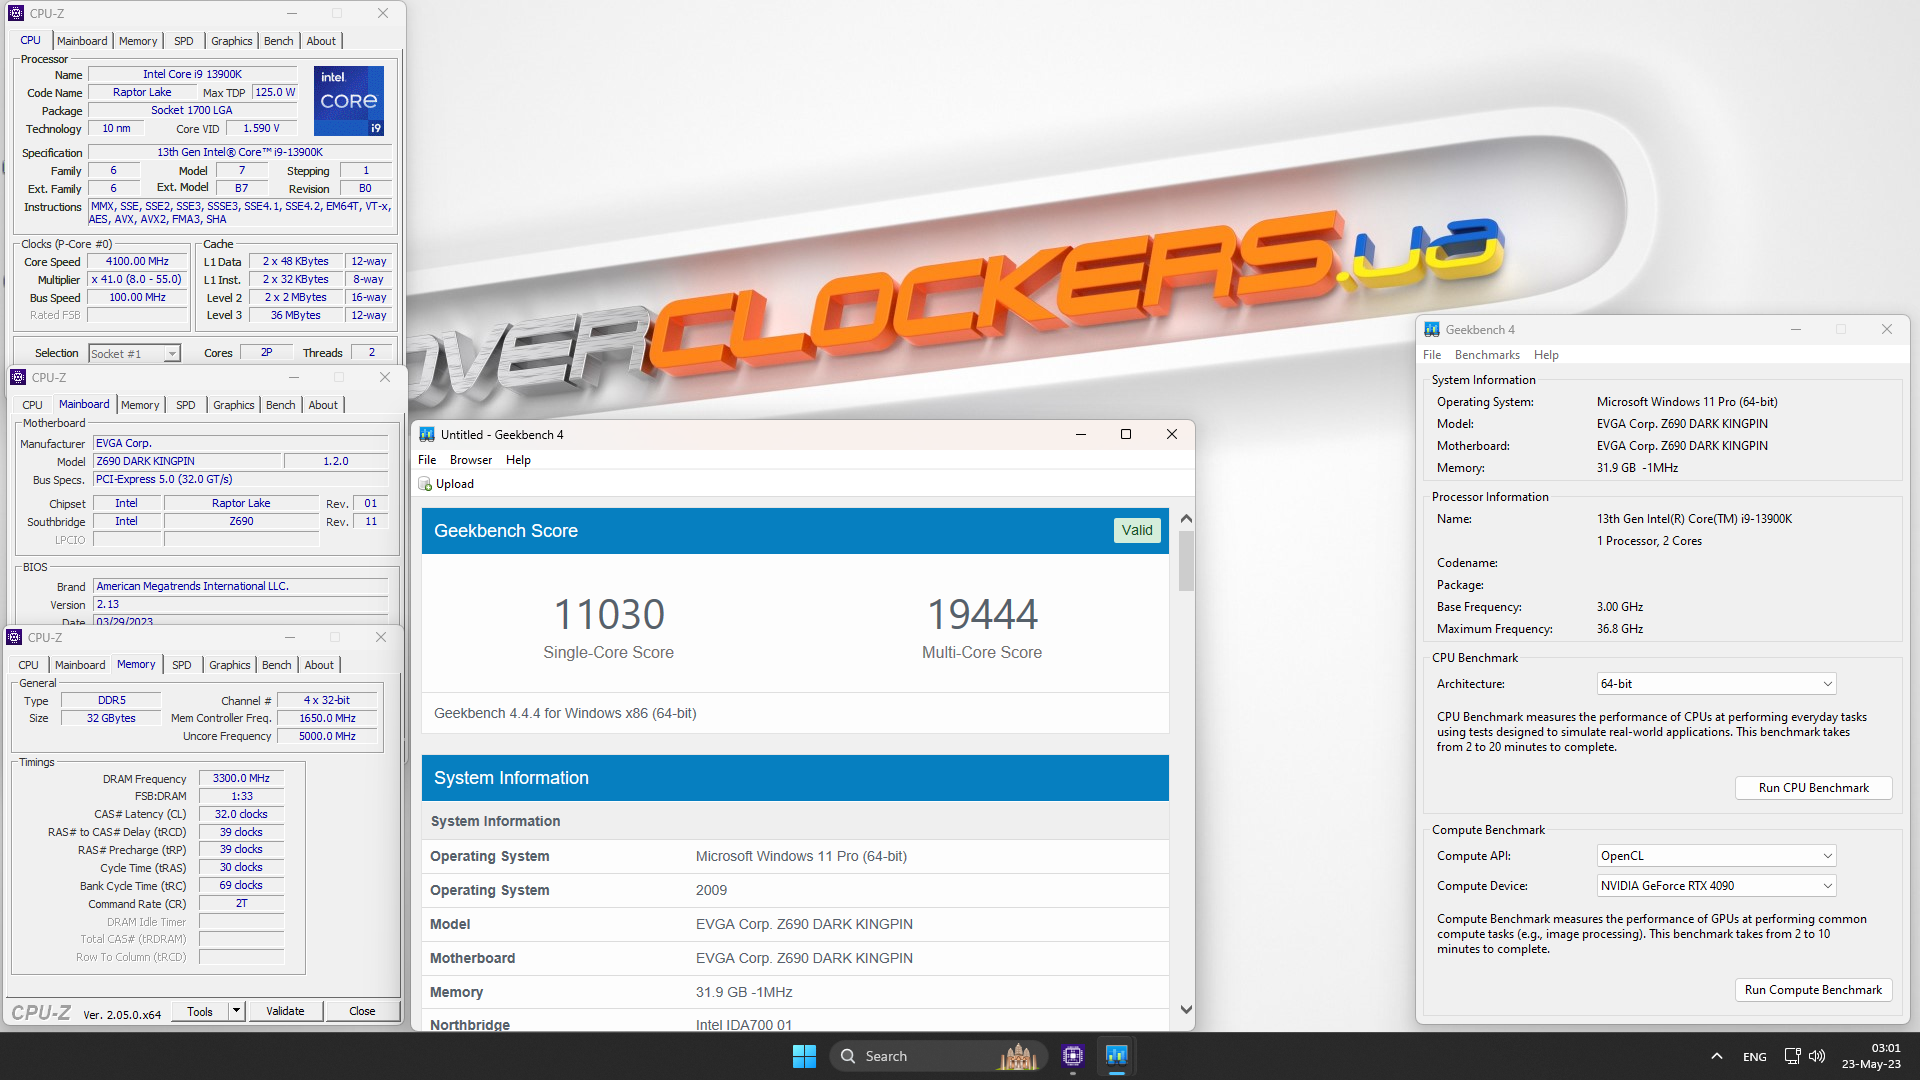Click the 32.0 clocks CAS Latency value
This screenshot has height=1080, width=1920.
pos(241,814)
